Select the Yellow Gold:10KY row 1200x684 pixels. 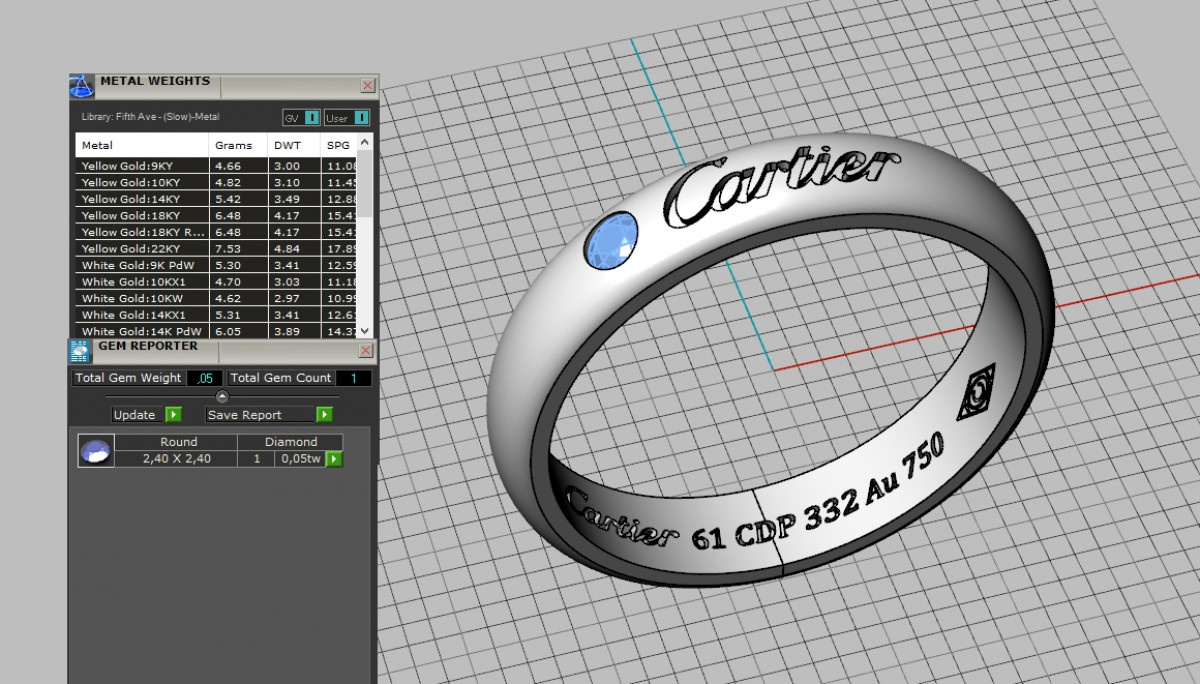(217, 183)
